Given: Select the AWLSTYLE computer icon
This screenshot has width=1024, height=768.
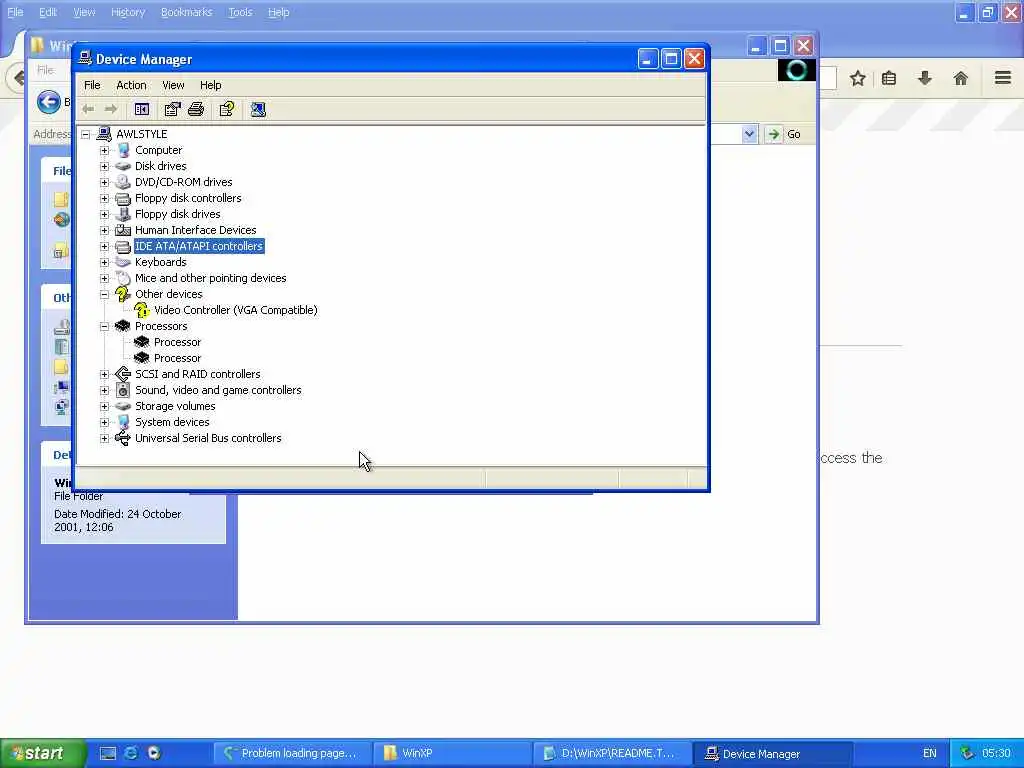Looking at the screenshot, I should [104, 134].
